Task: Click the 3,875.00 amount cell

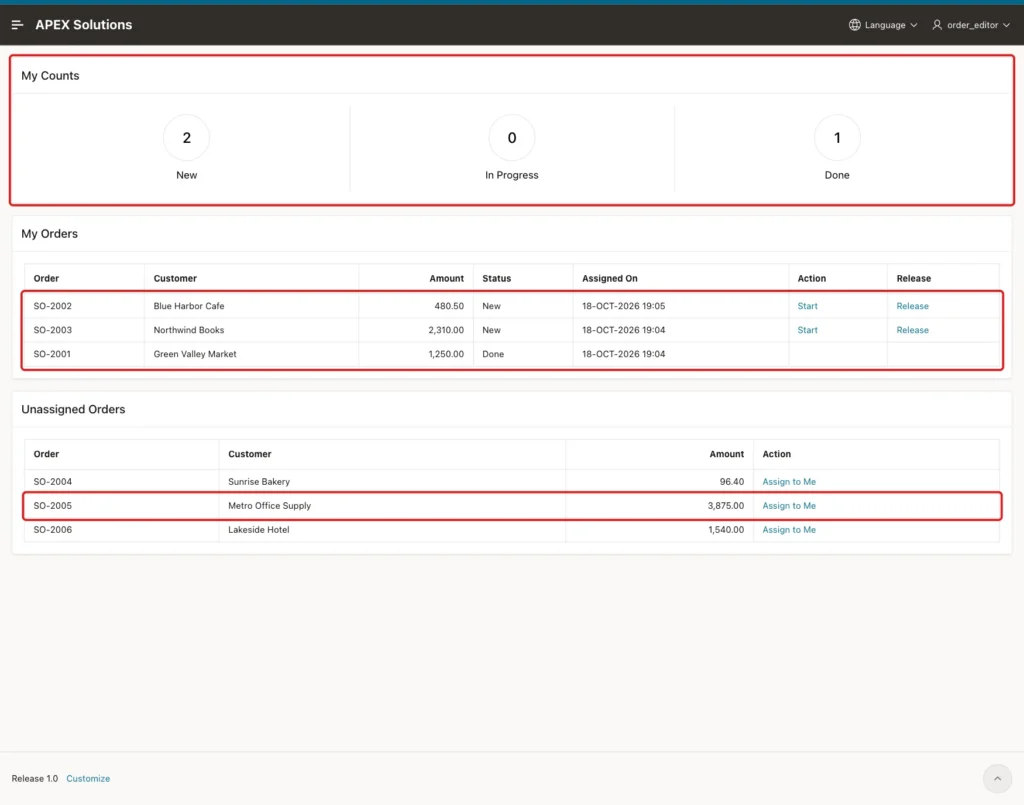Action: 726,505
